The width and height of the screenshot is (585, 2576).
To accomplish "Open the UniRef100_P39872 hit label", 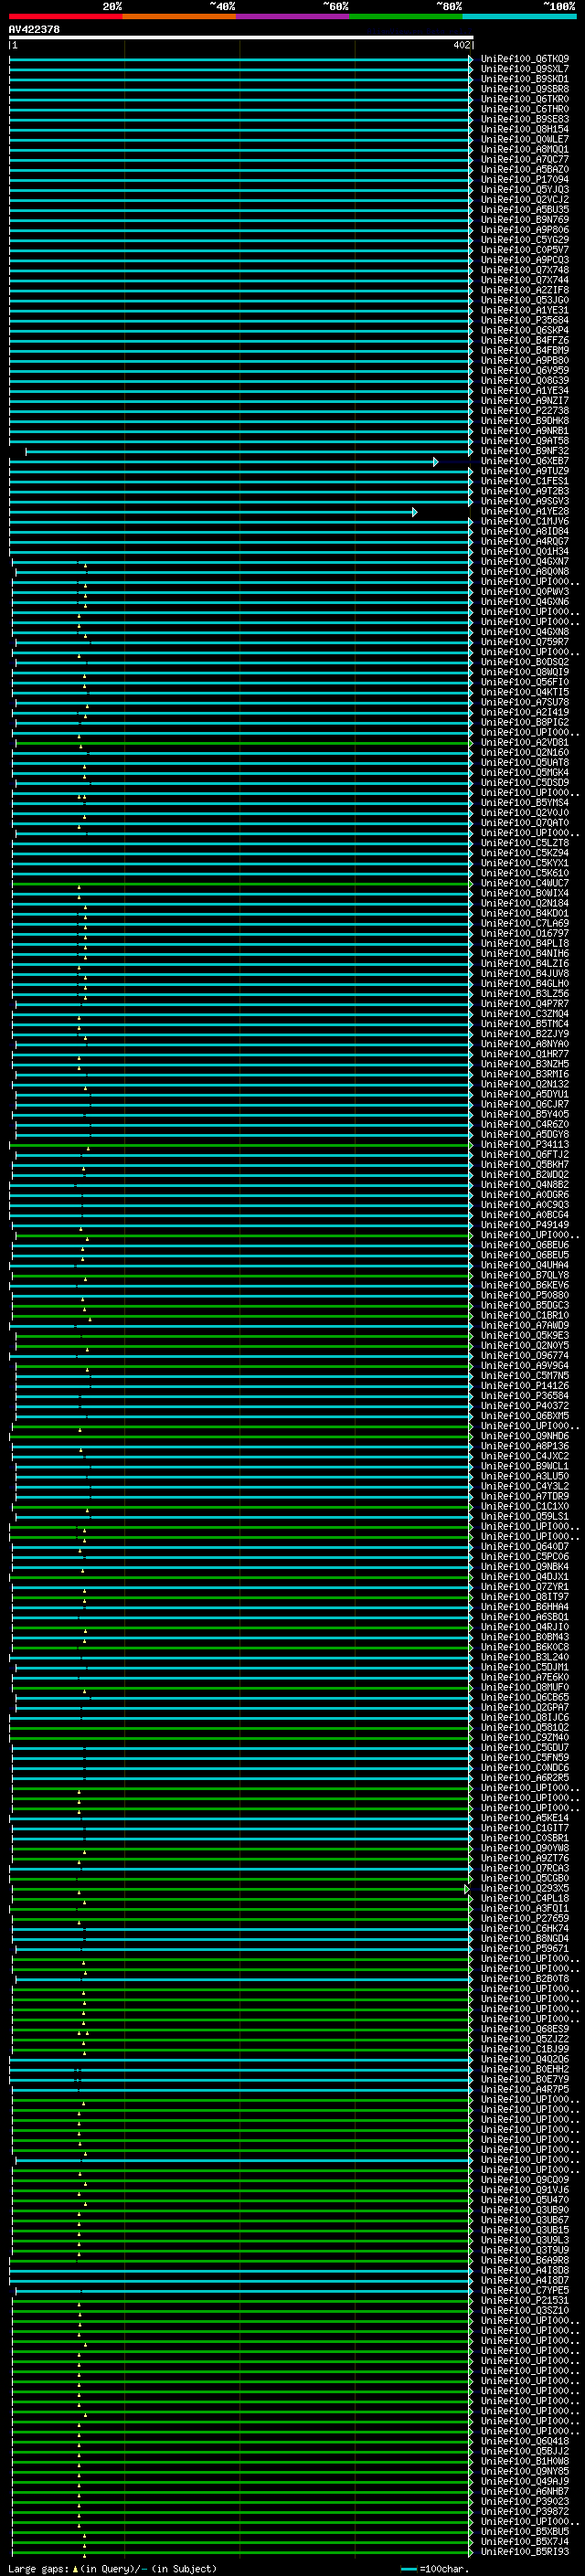I will 524,2511.
